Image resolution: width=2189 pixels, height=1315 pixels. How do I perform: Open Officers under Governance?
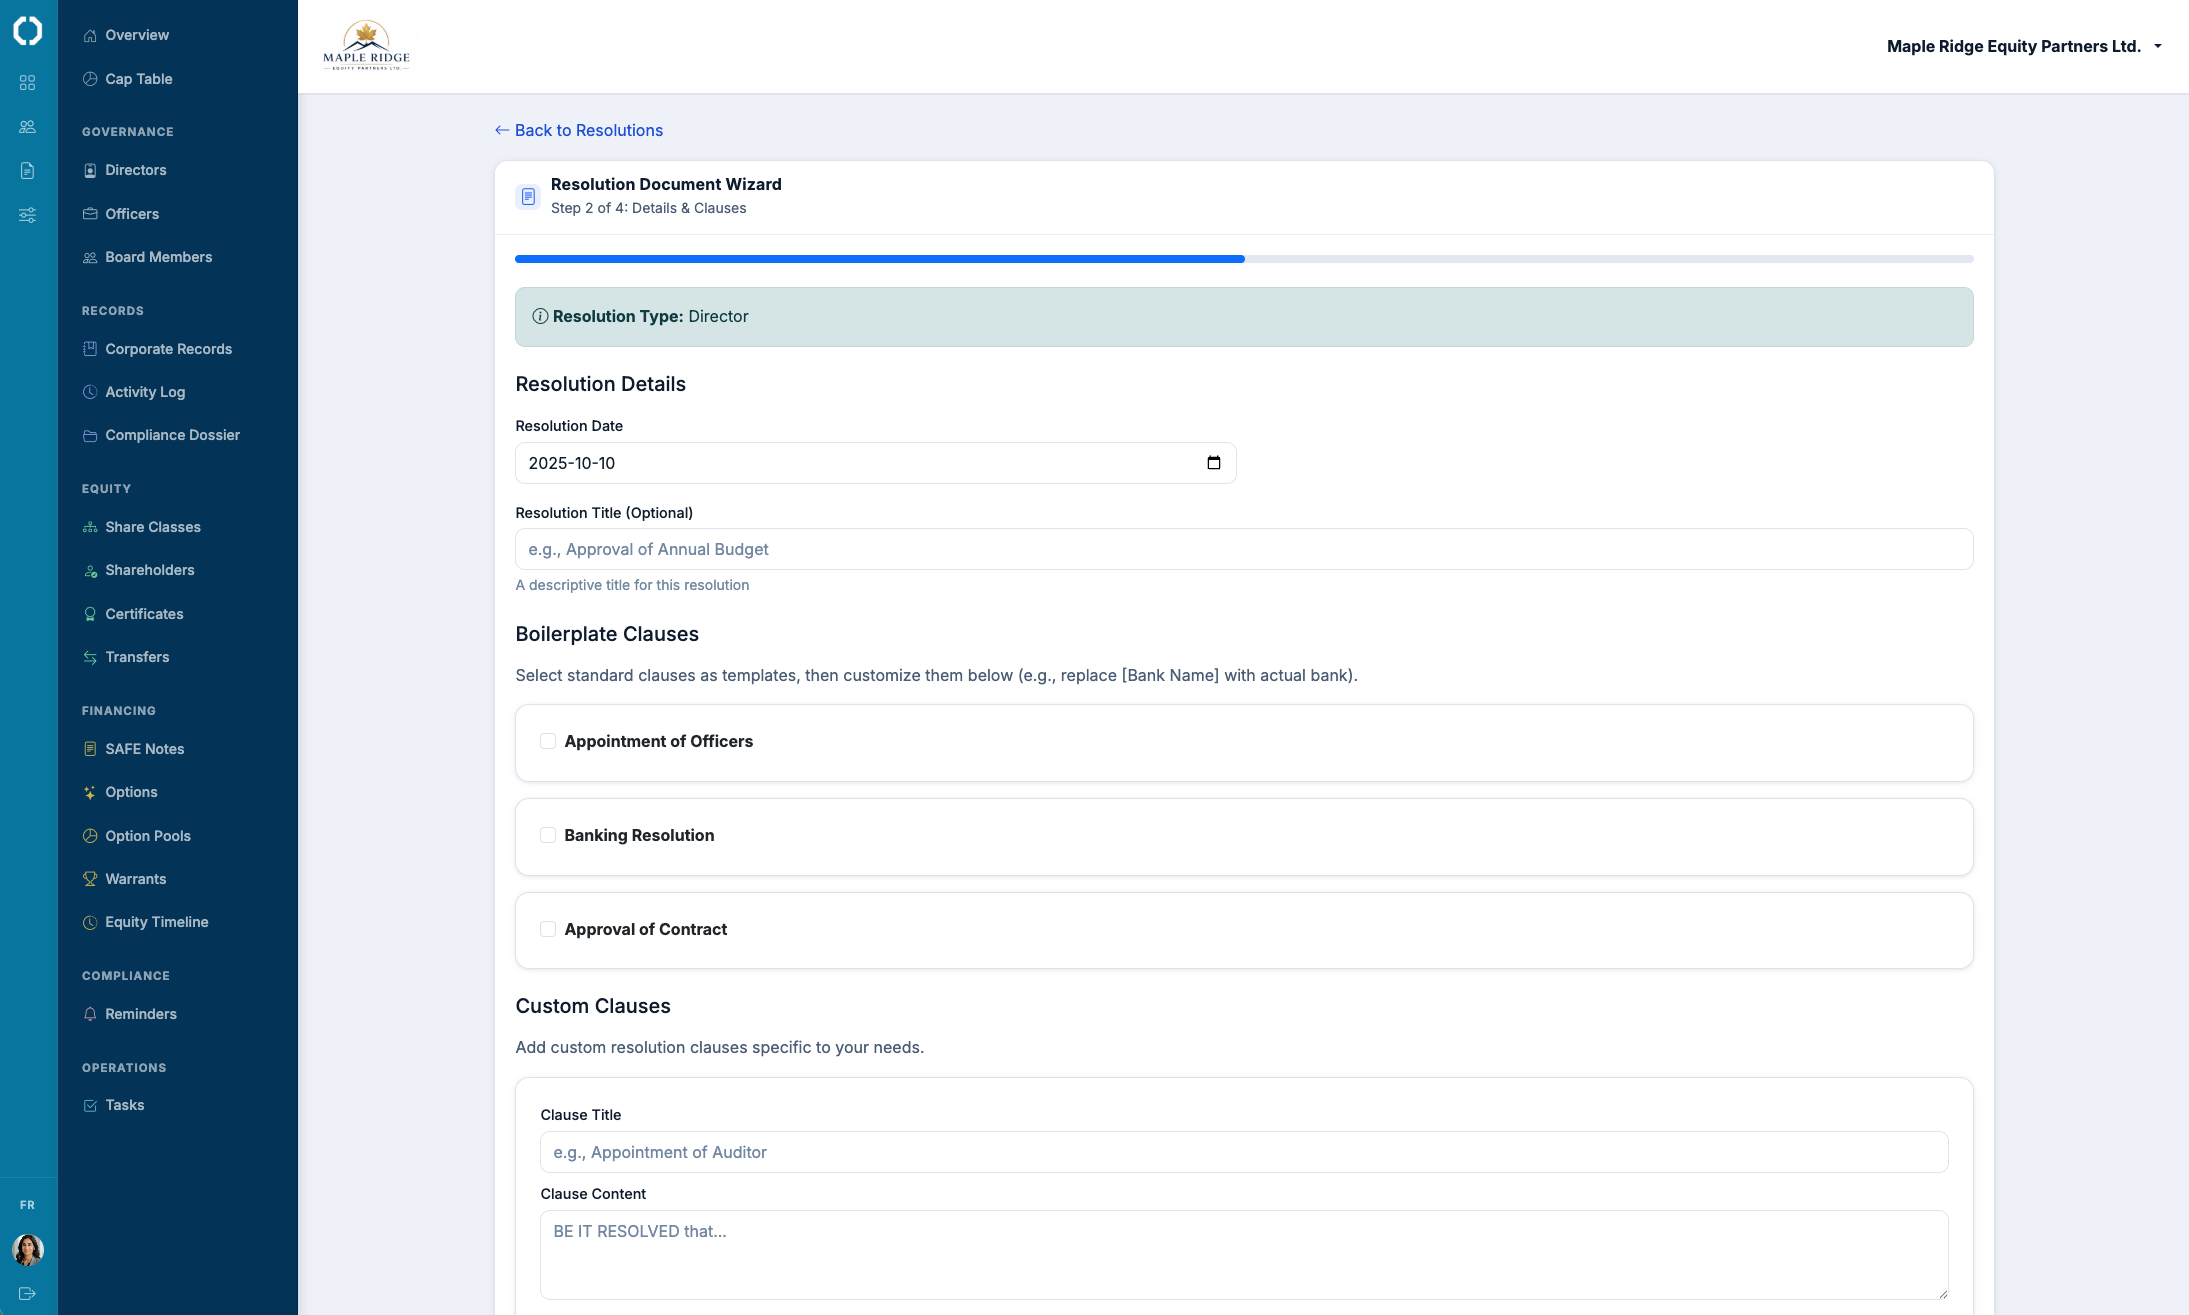click(132, 214)
